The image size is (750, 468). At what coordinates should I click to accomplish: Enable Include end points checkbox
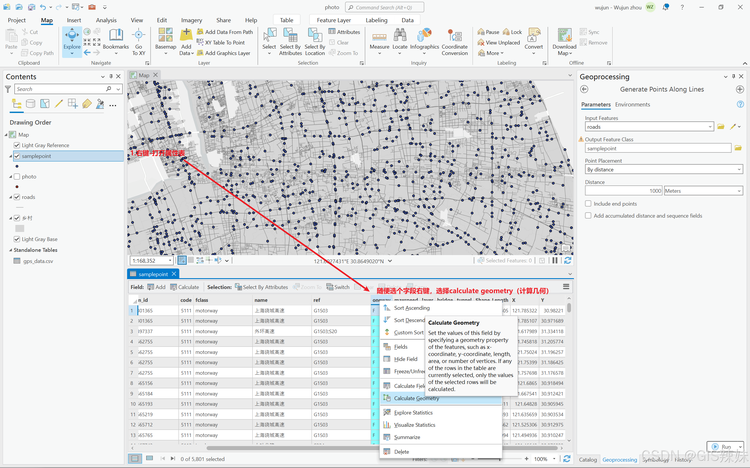pyautogui.click(x=588, y=203)
